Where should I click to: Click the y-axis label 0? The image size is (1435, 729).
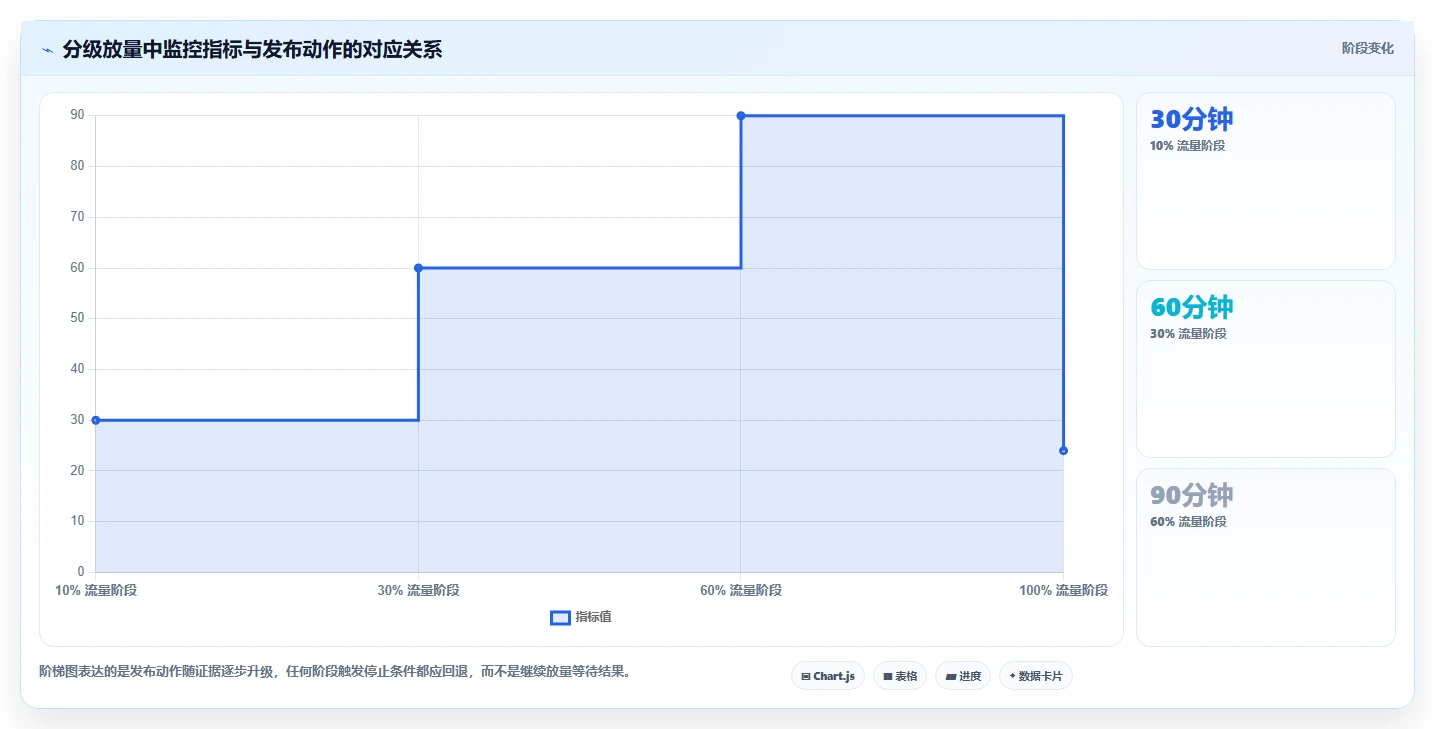[81, 572]
